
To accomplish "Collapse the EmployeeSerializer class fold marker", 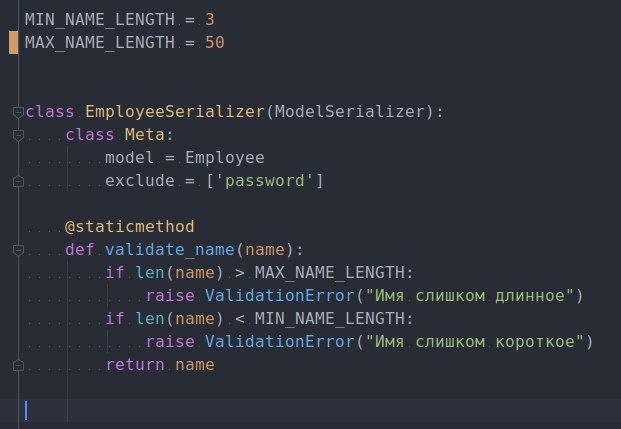I will pos(18,112).
